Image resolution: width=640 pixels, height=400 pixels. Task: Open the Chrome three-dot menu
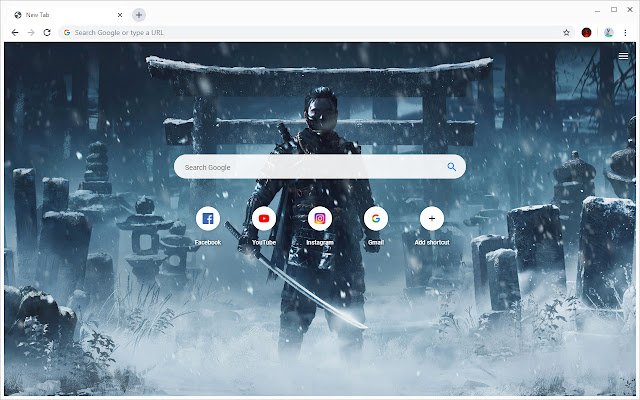click(625, 33)
